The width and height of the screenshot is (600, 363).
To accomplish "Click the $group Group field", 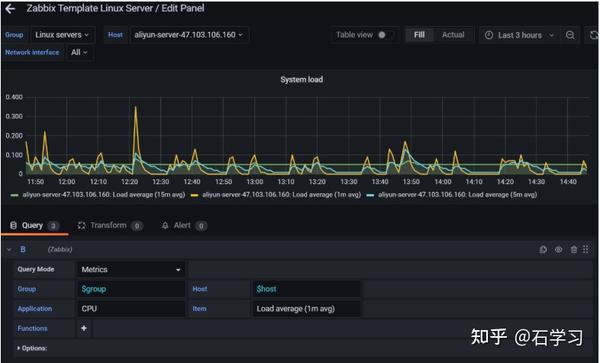I will (131, 289).
